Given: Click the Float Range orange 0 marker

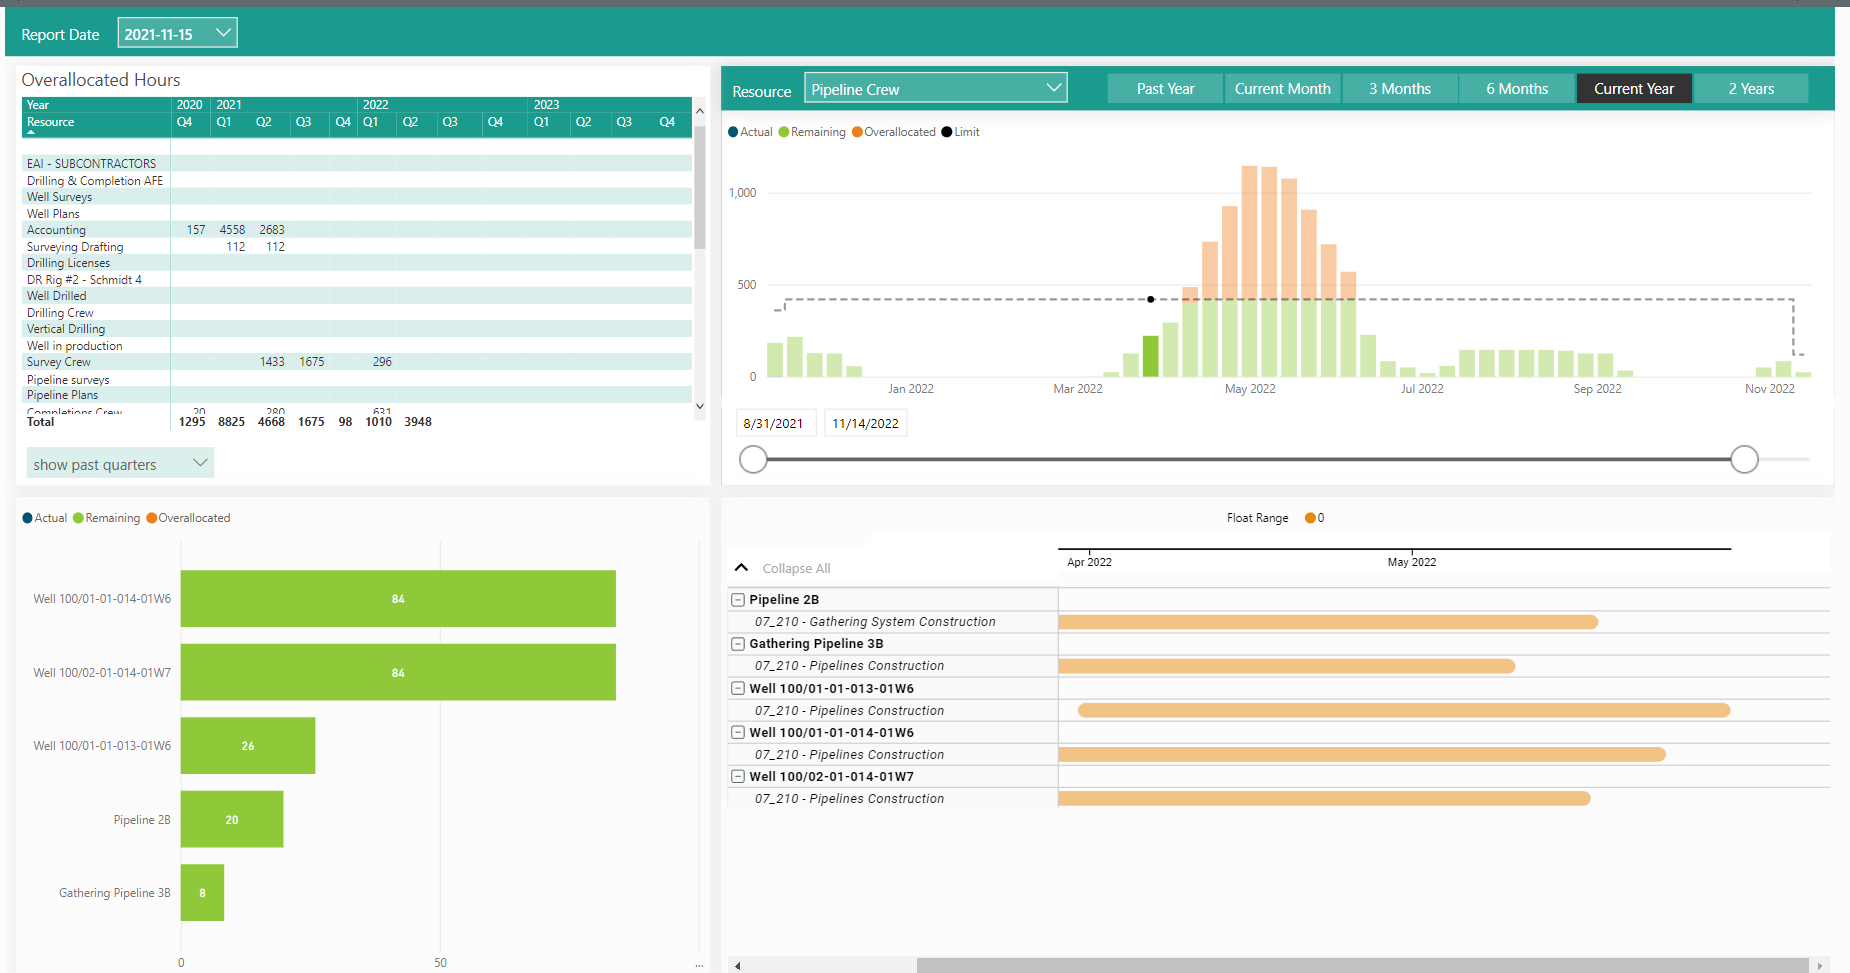Looking at the screenshot, I should 1310,518.
